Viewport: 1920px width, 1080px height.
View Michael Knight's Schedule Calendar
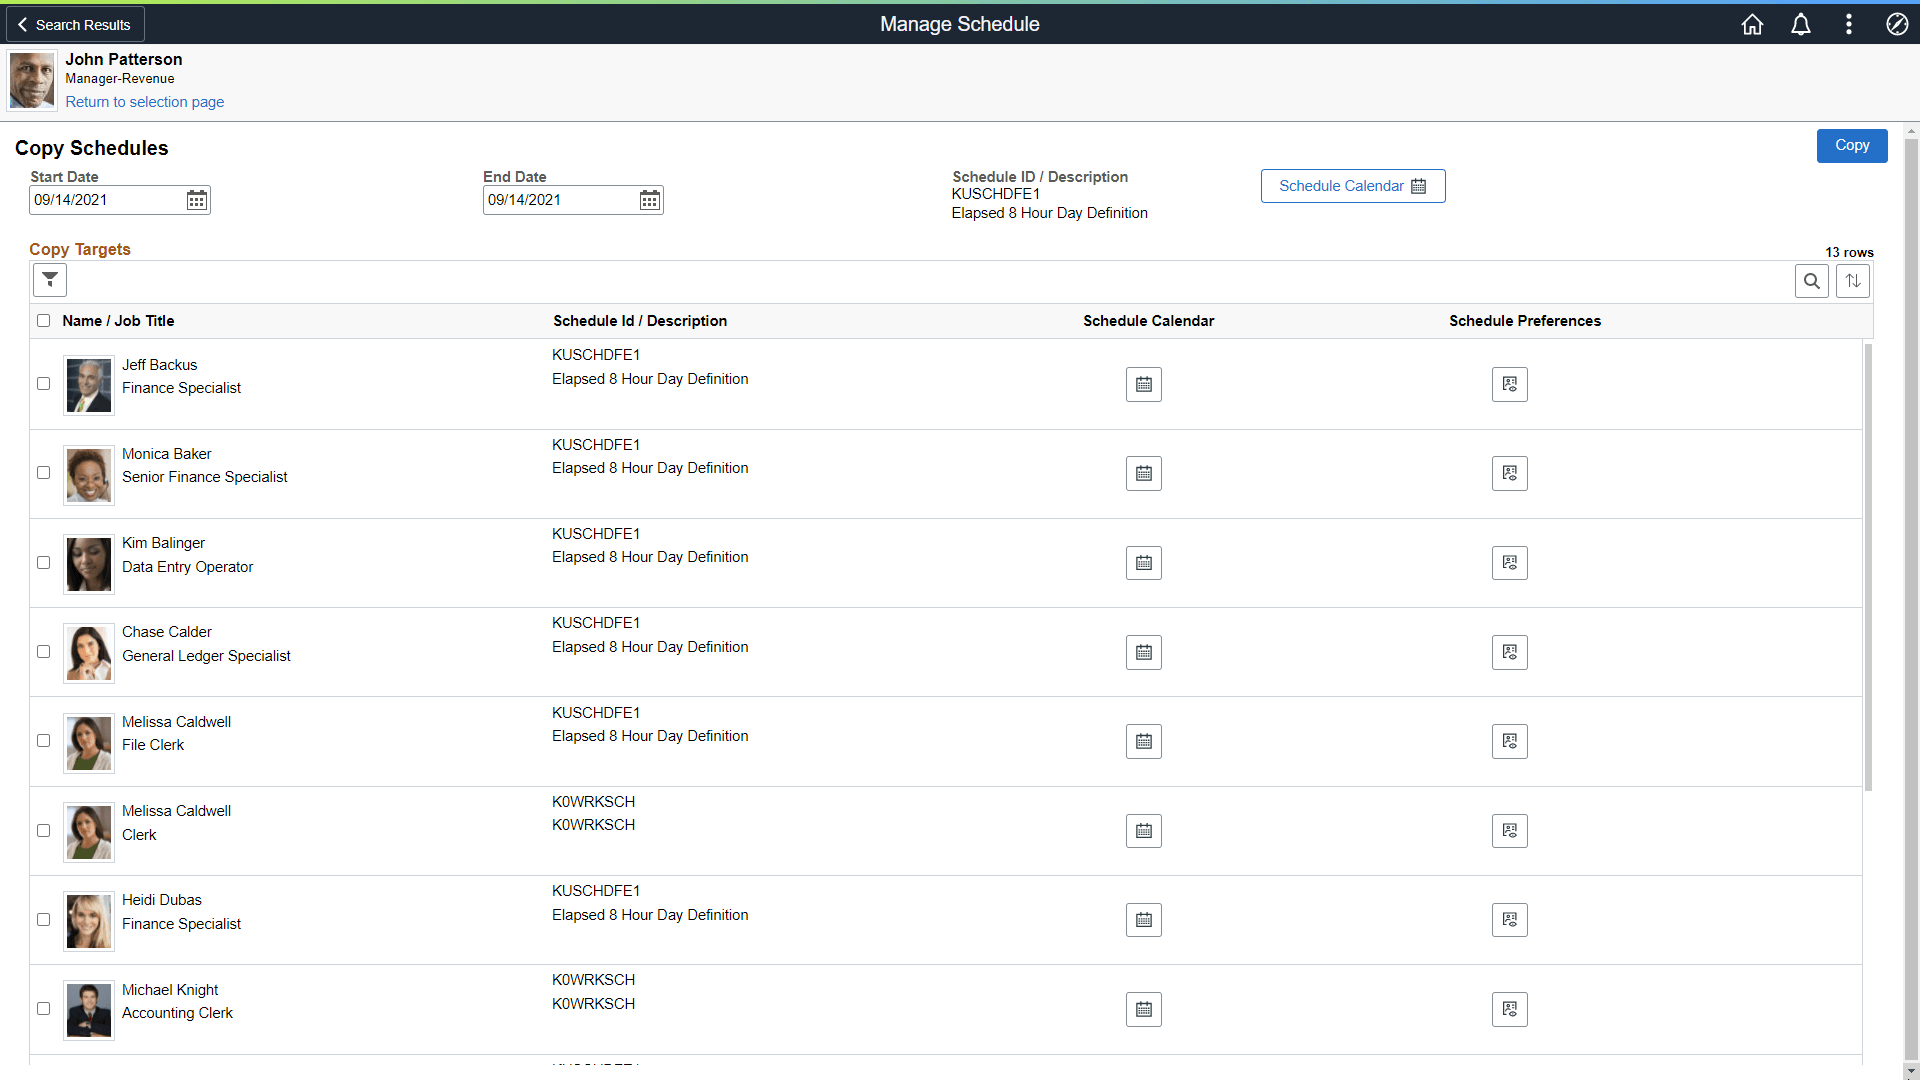tap(1143, 1009)
